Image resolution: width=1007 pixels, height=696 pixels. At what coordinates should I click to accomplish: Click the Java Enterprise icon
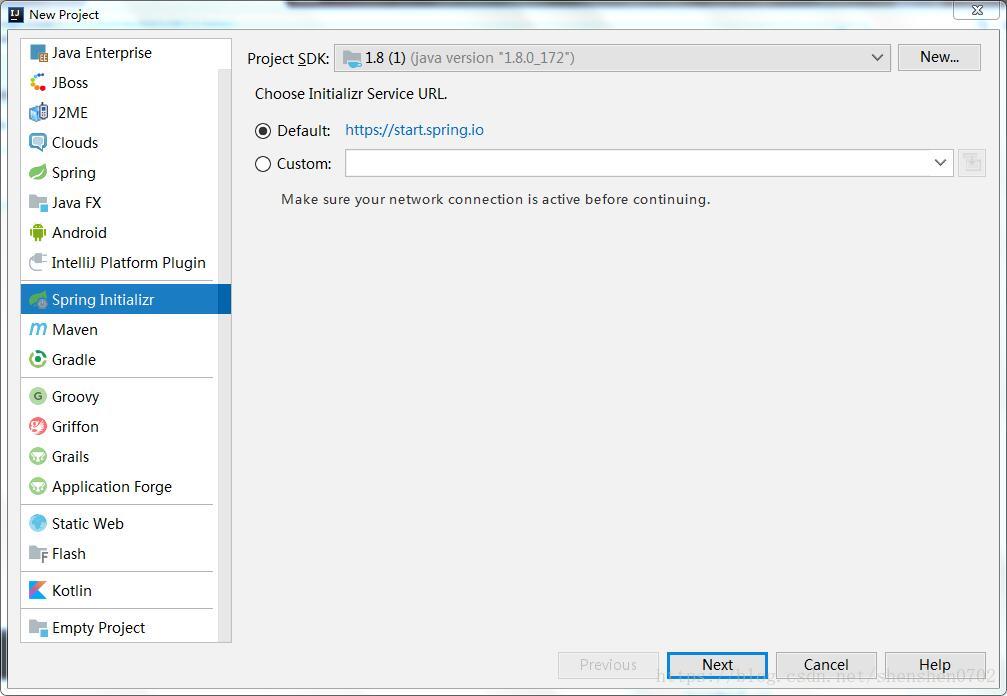(39, 53)
